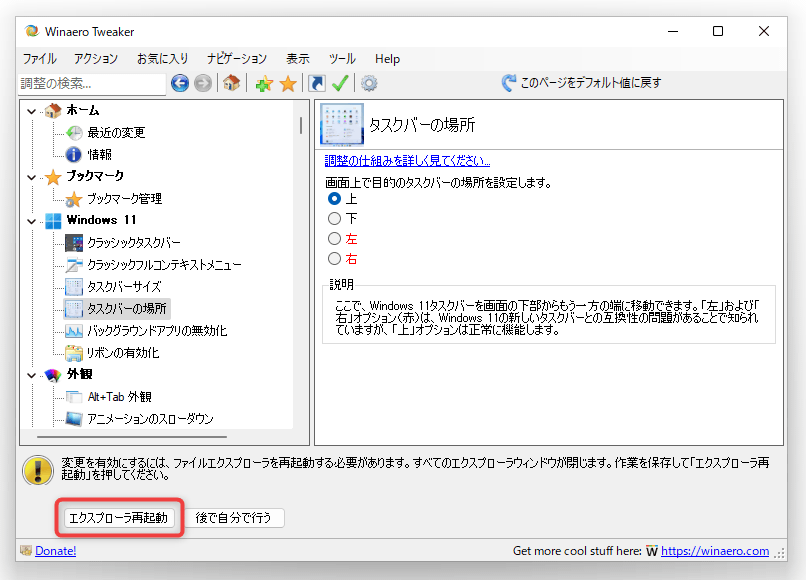The image size is (806, 580).
Task: Open settings via the gear icon
Action: [x=369, y=83]
